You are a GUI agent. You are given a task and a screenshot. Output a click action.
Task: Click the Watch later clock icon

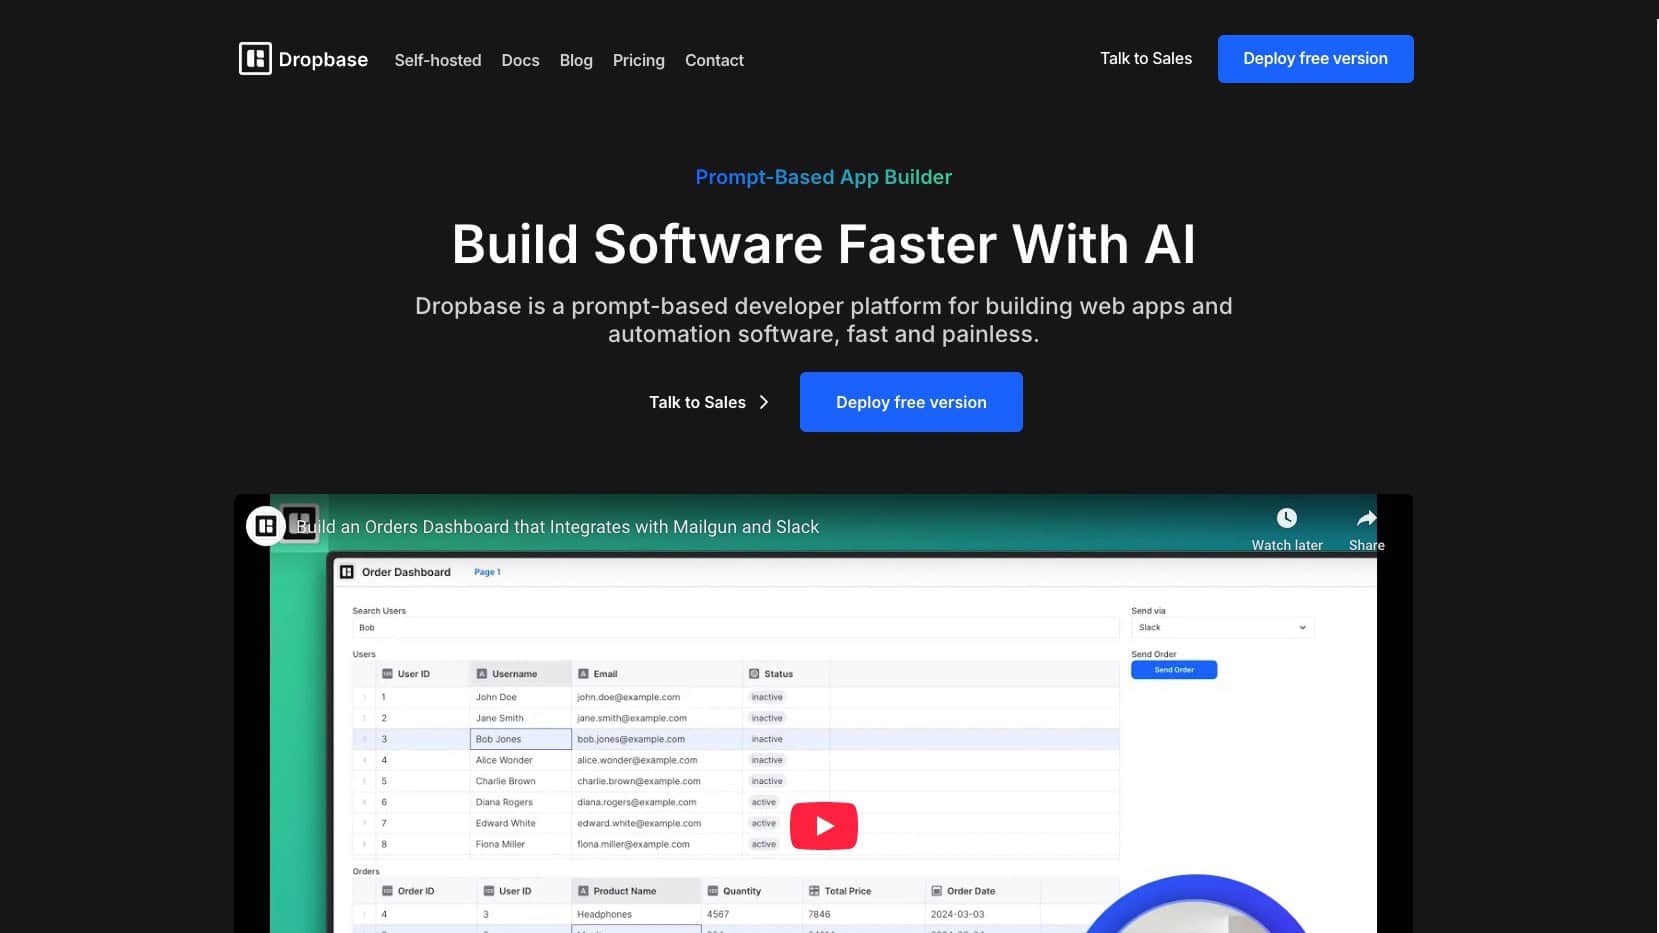pos(1286,518)
